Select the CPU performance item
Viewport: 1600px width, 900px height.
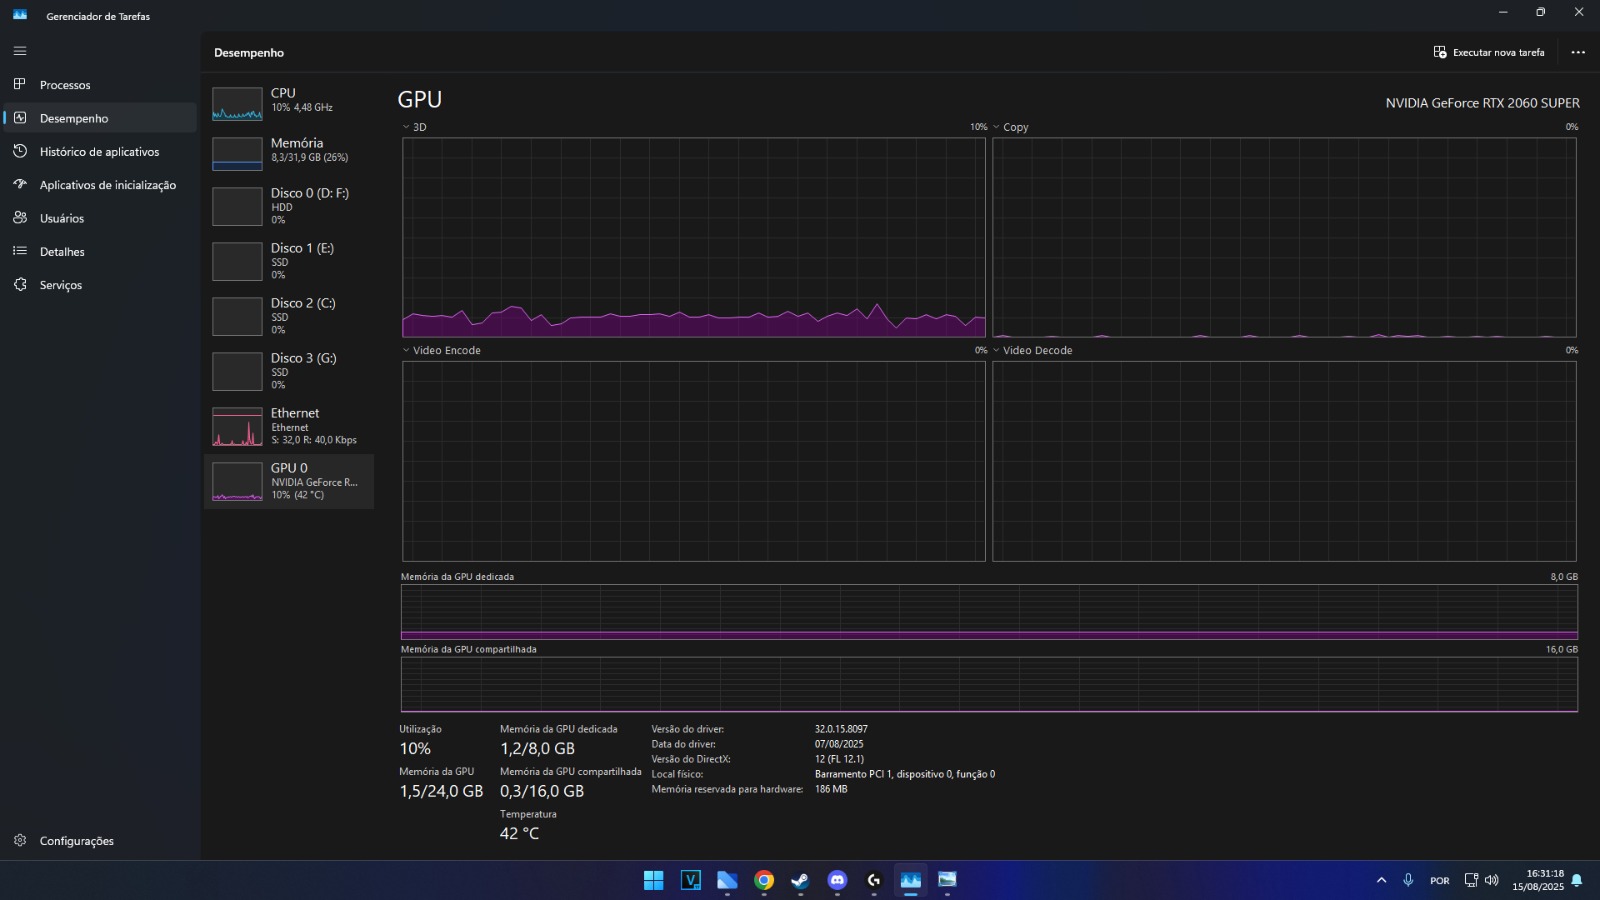pos(289,100)
